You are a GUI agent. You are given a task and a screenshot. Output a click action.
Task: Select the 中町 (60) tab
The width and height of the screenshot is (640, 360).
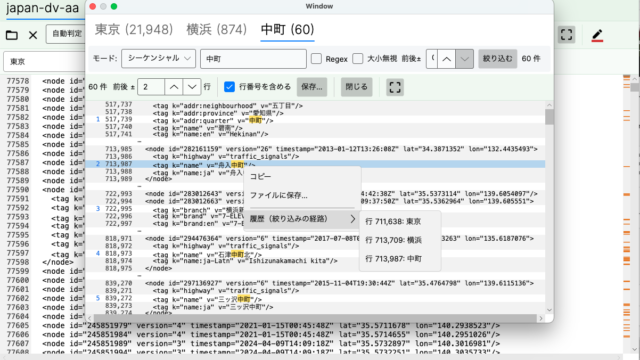click(x=287, y=29)
